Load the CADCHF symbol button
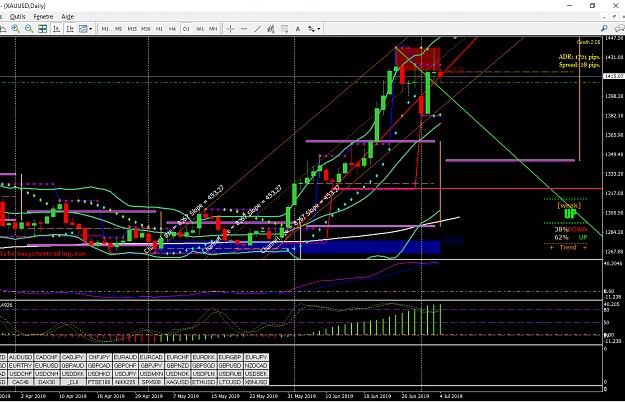Viewport: 625px width, 402px height. click(x=47, y=357)
